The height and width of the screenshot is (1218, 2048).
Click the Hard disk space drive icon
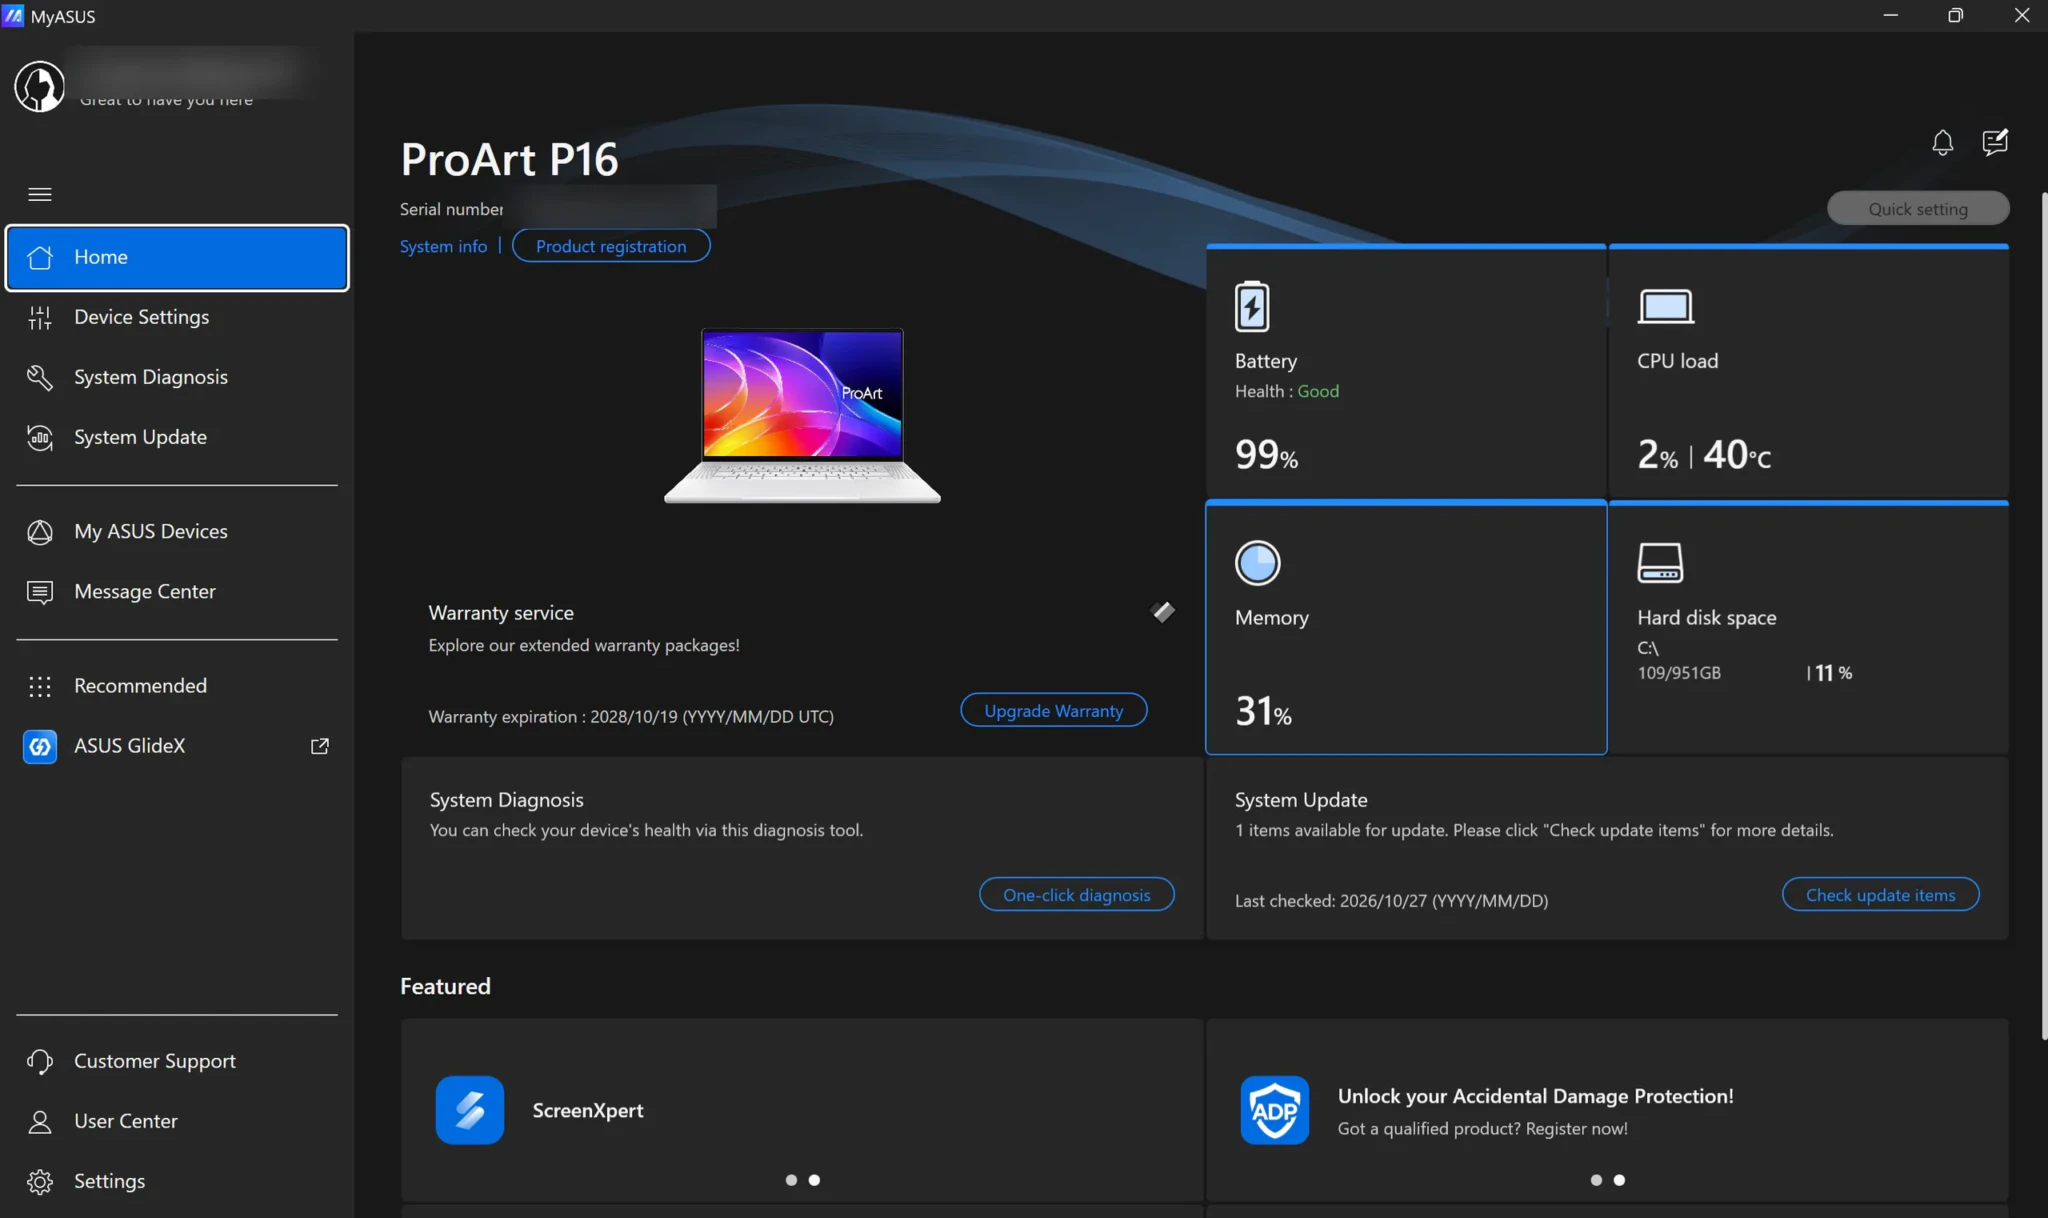tap(1660, 563)
